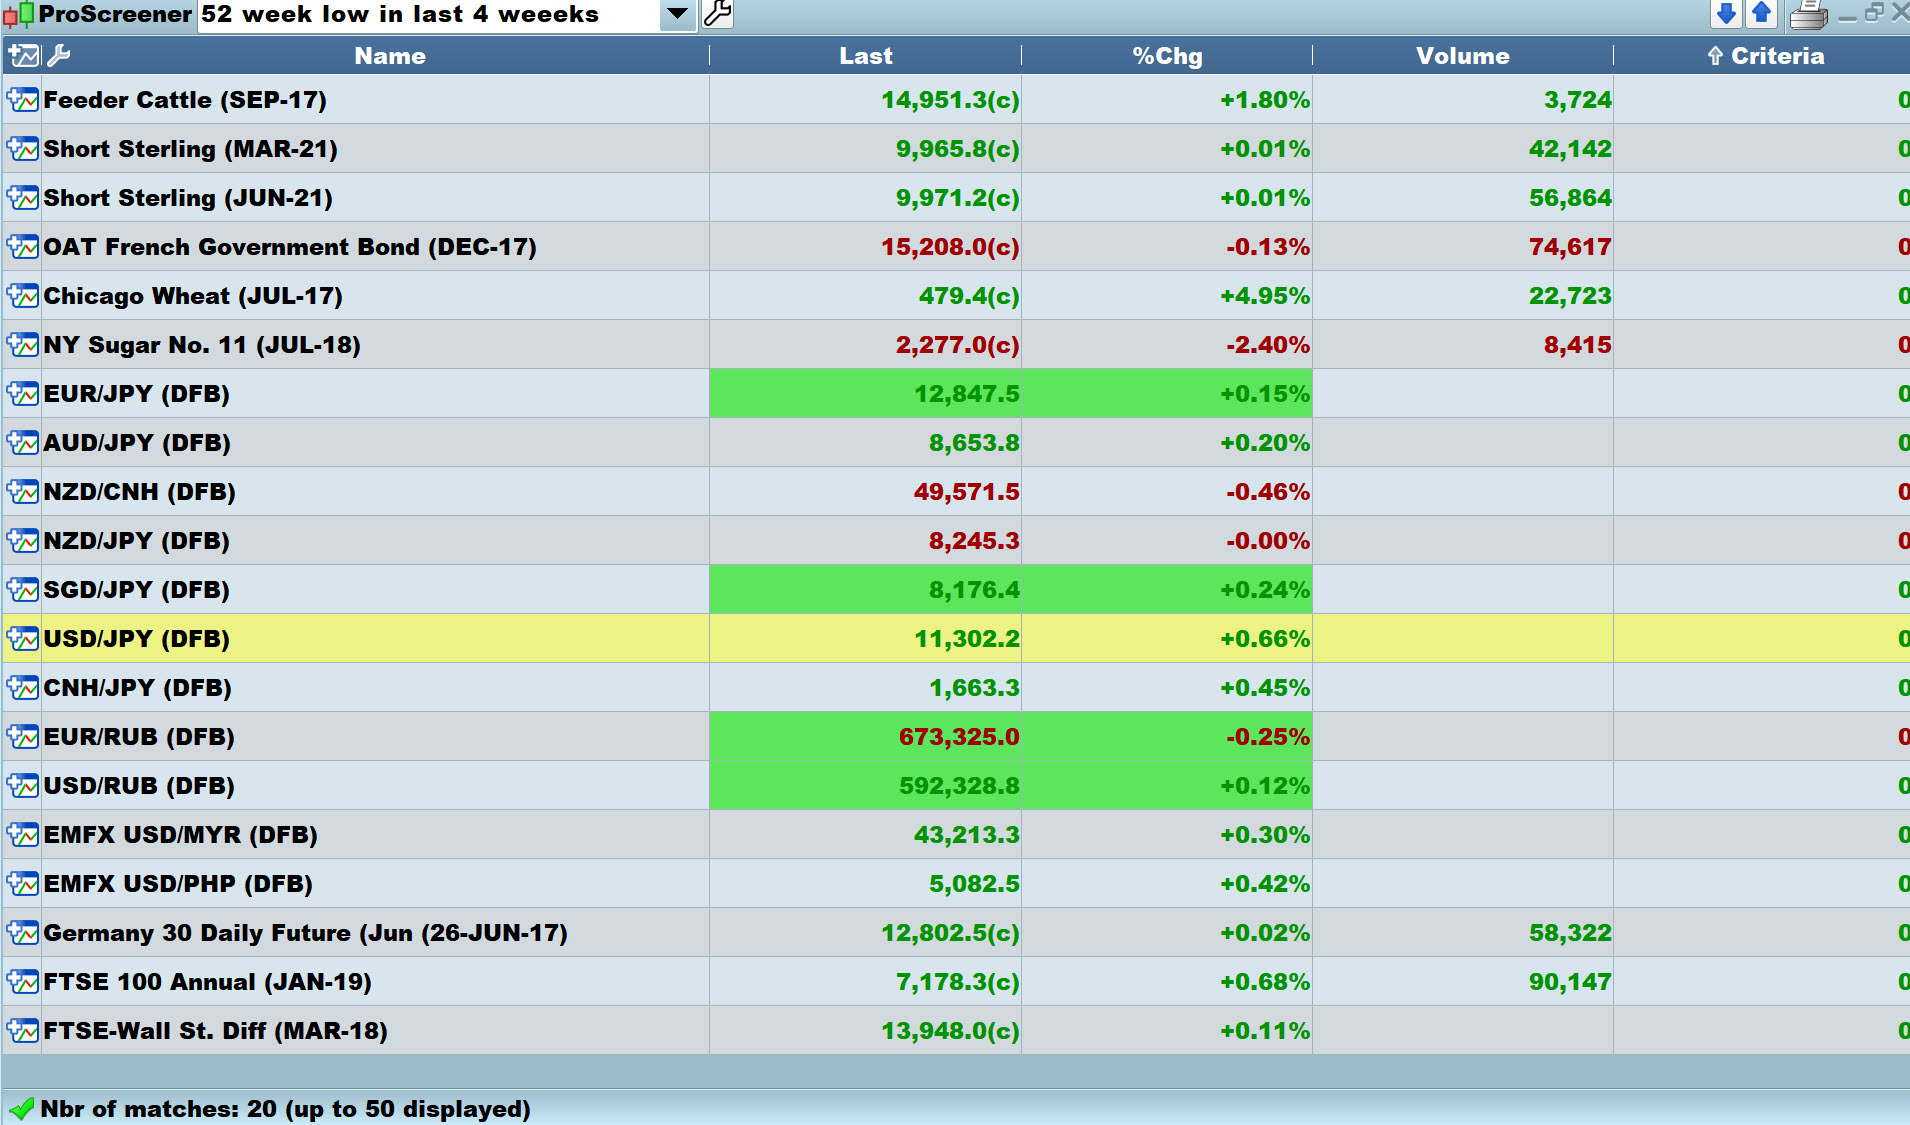The height and width of the screenshot is (1125, 1910).
Task: Sort by the Last column header
Action: pyautogui.click(x=866, y=56)
